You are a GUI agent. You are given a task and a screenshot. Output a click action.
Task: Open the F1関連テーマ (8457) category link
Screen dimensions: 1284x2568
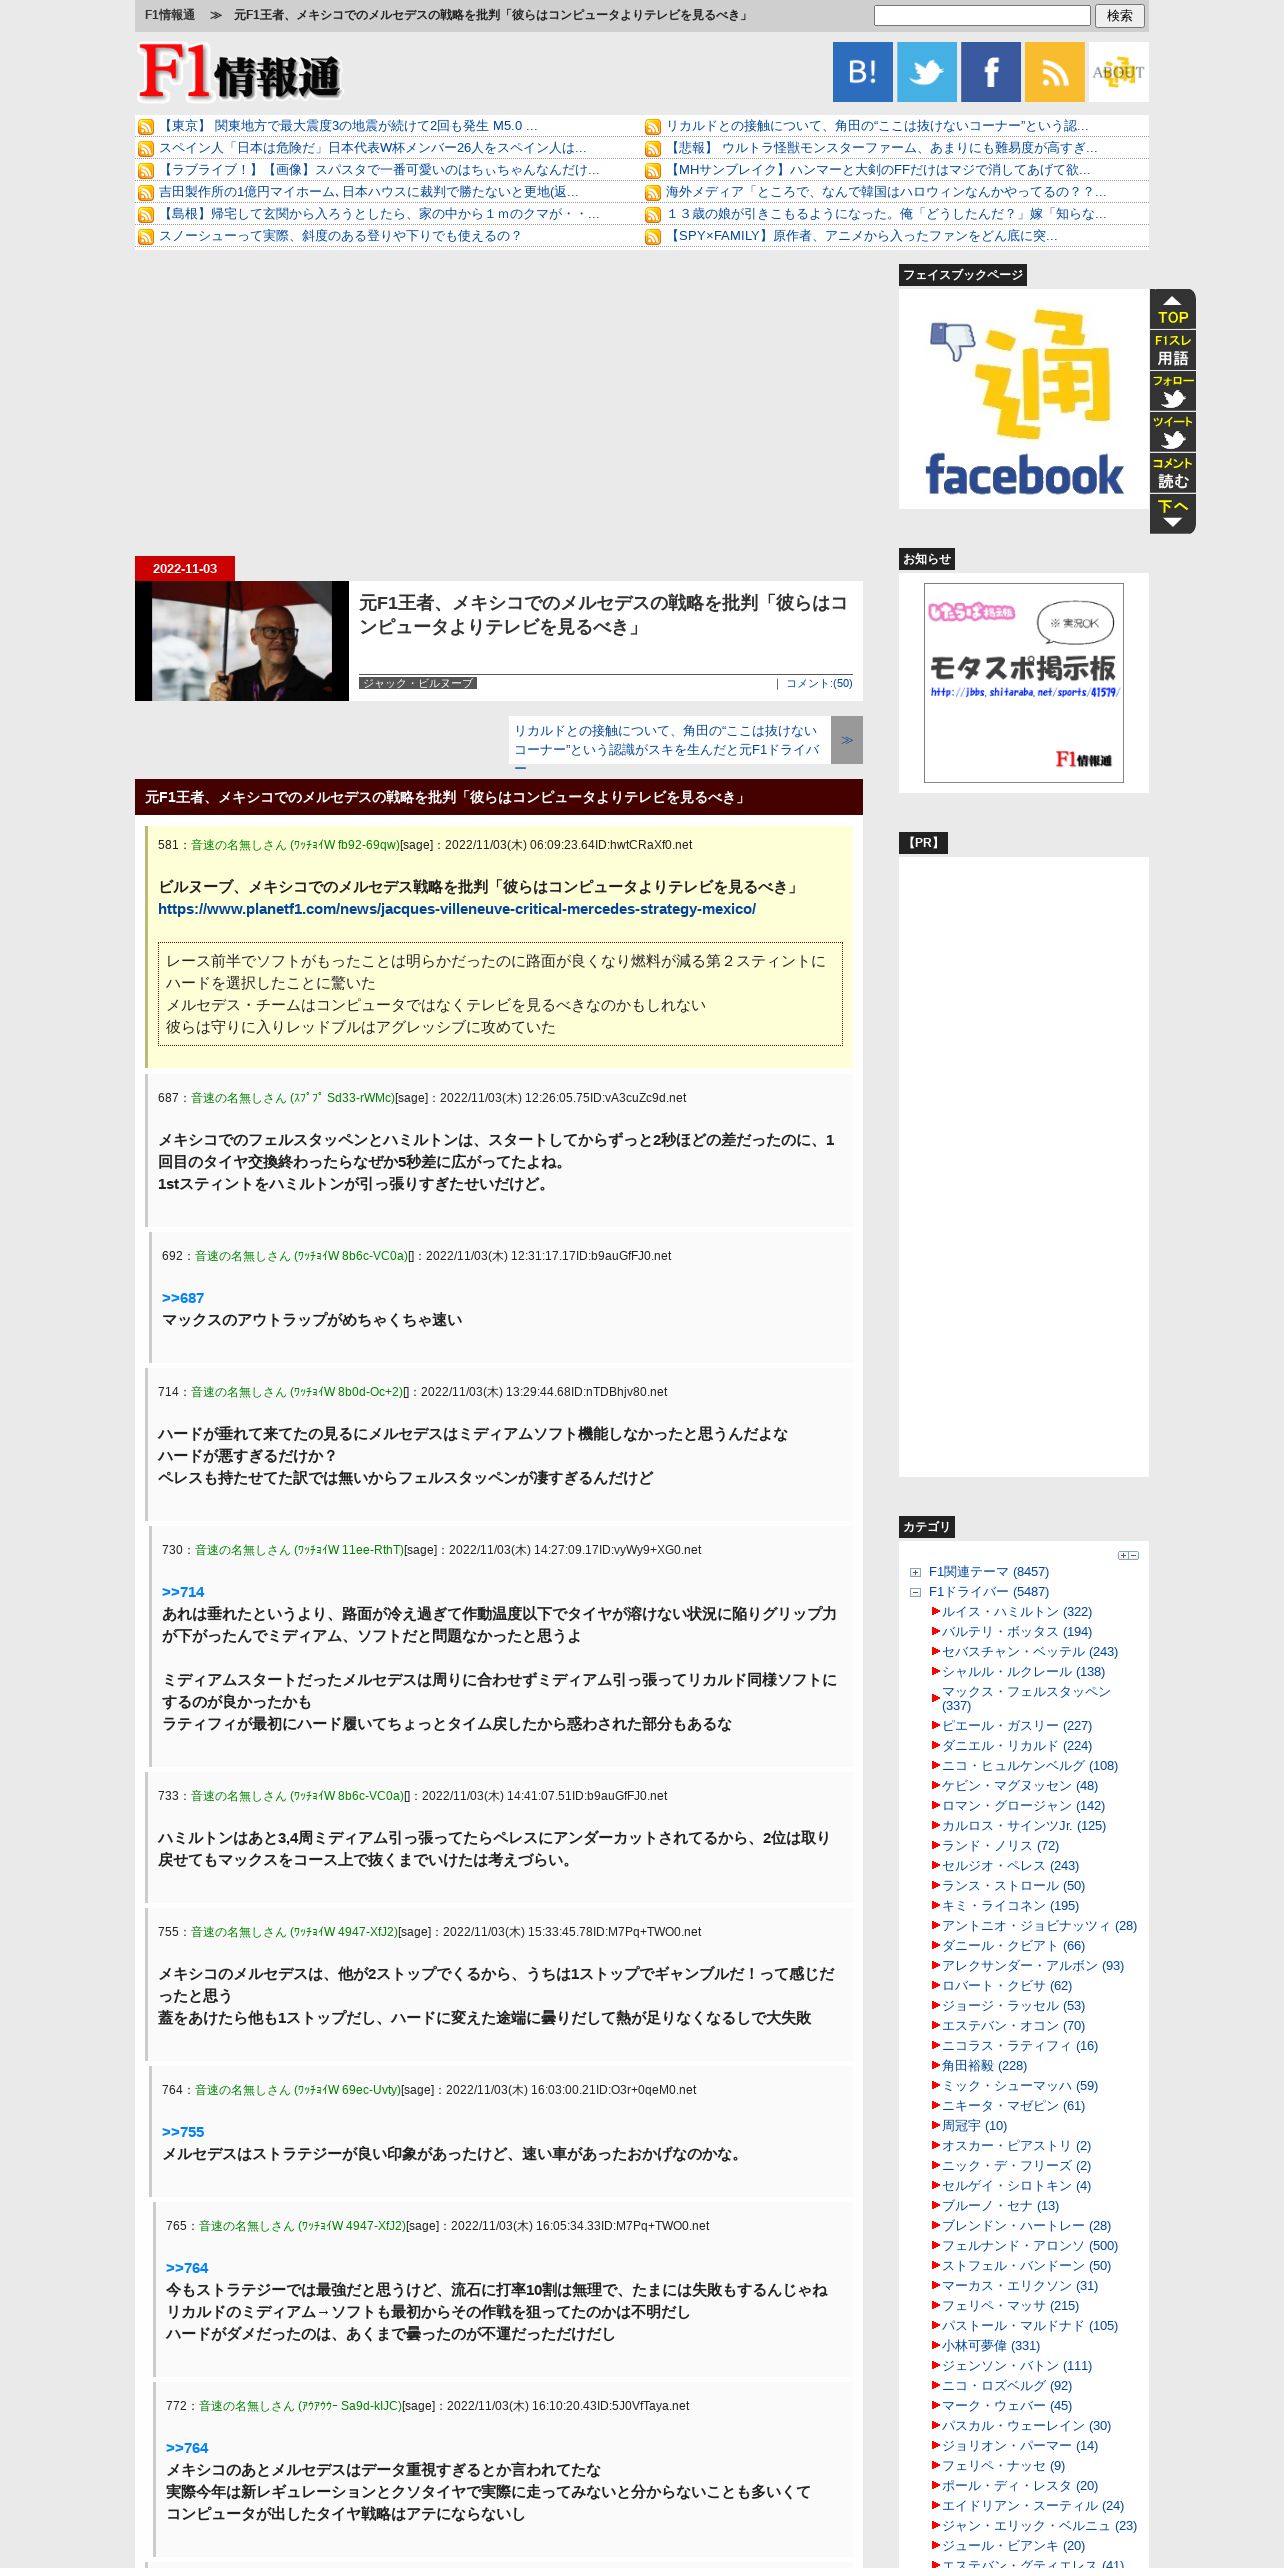pyautogui.click(x=989, y=1572)
